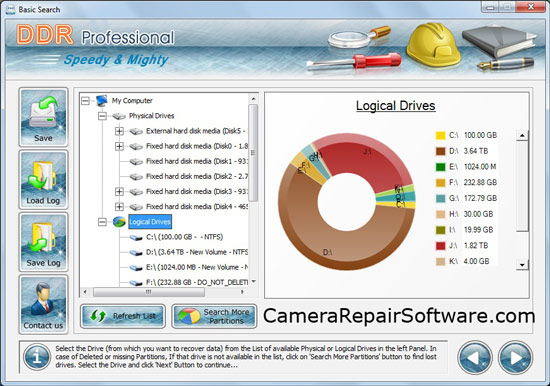550x386 pixels.
Task: Select the D:\ 3.64 TB New Volume
Action: 197,252
